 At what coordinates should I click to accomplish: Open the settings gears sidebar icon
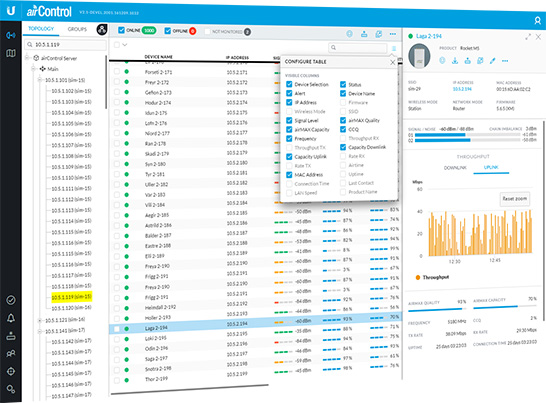[11, 389]
